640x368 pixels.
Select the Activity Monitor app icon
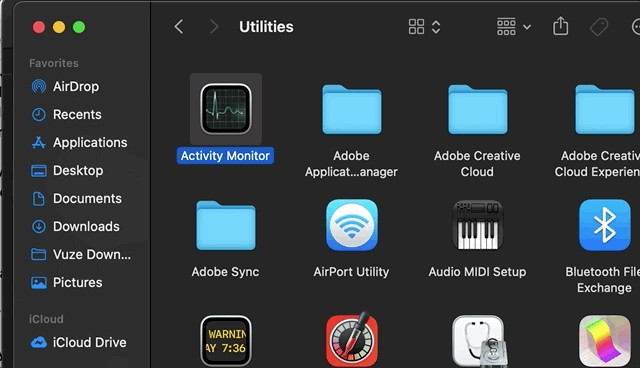(226, 109)
